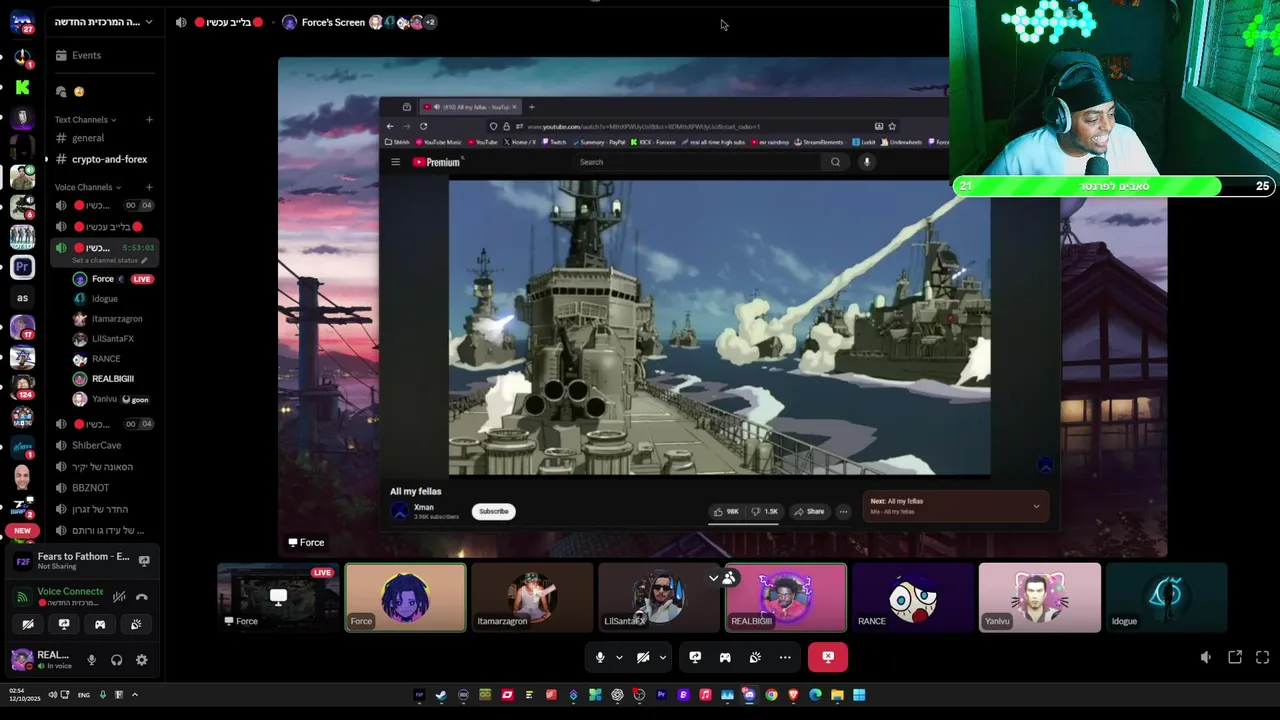Screen dimensions: 1280x720
Task: Show the +2 viewers list beside Force's Screen
Action: (429, 22)
